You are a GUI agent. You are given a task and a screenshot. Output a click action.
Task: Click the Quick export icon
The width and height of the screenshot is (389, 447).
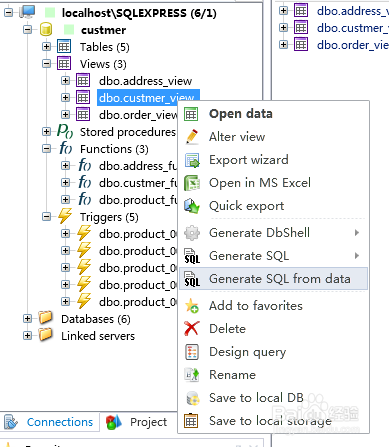tap(192, 206)
